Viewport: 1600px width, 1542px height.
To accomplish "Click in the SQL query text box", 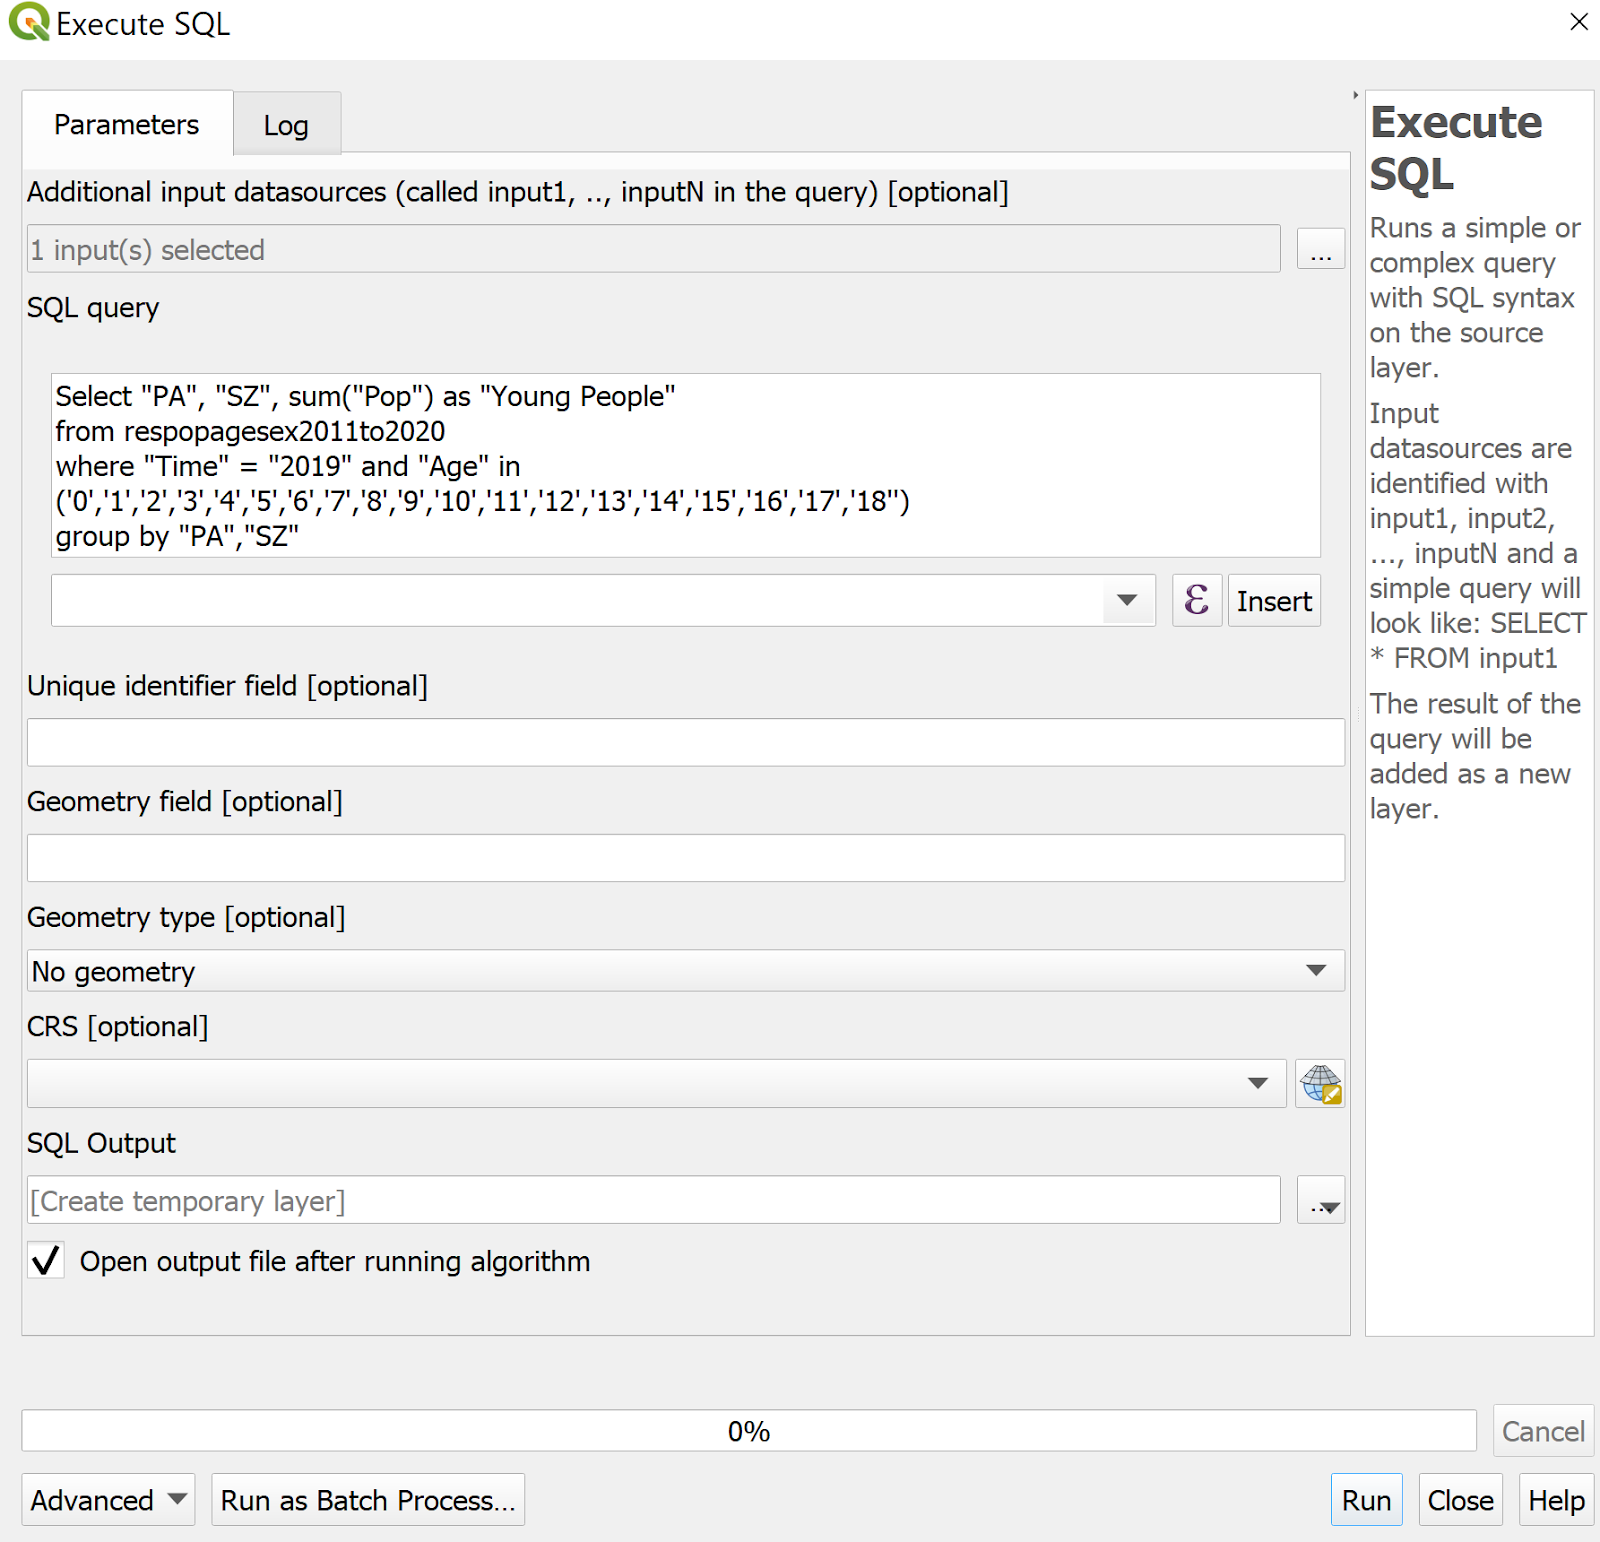I will (685, 466).
